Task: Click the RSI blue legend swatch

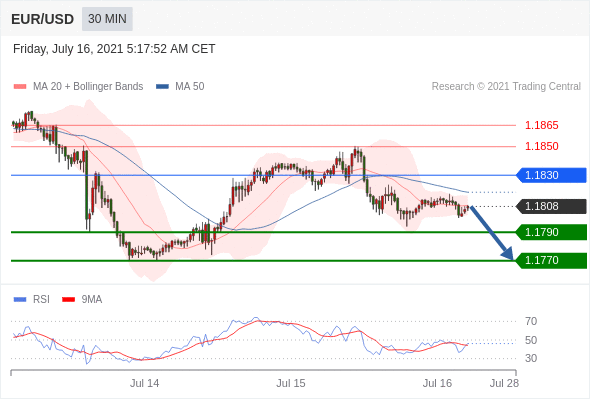Action: pos(20,300)
